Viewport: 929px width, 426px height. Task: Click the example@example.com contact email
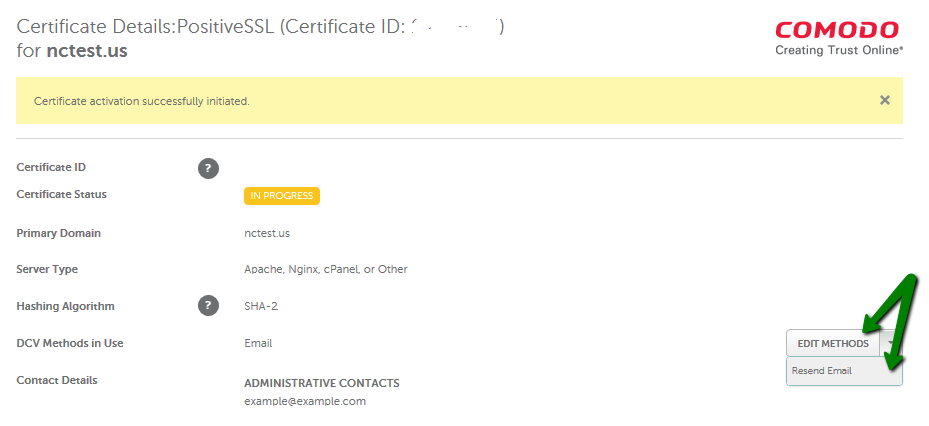click(305, 401)
